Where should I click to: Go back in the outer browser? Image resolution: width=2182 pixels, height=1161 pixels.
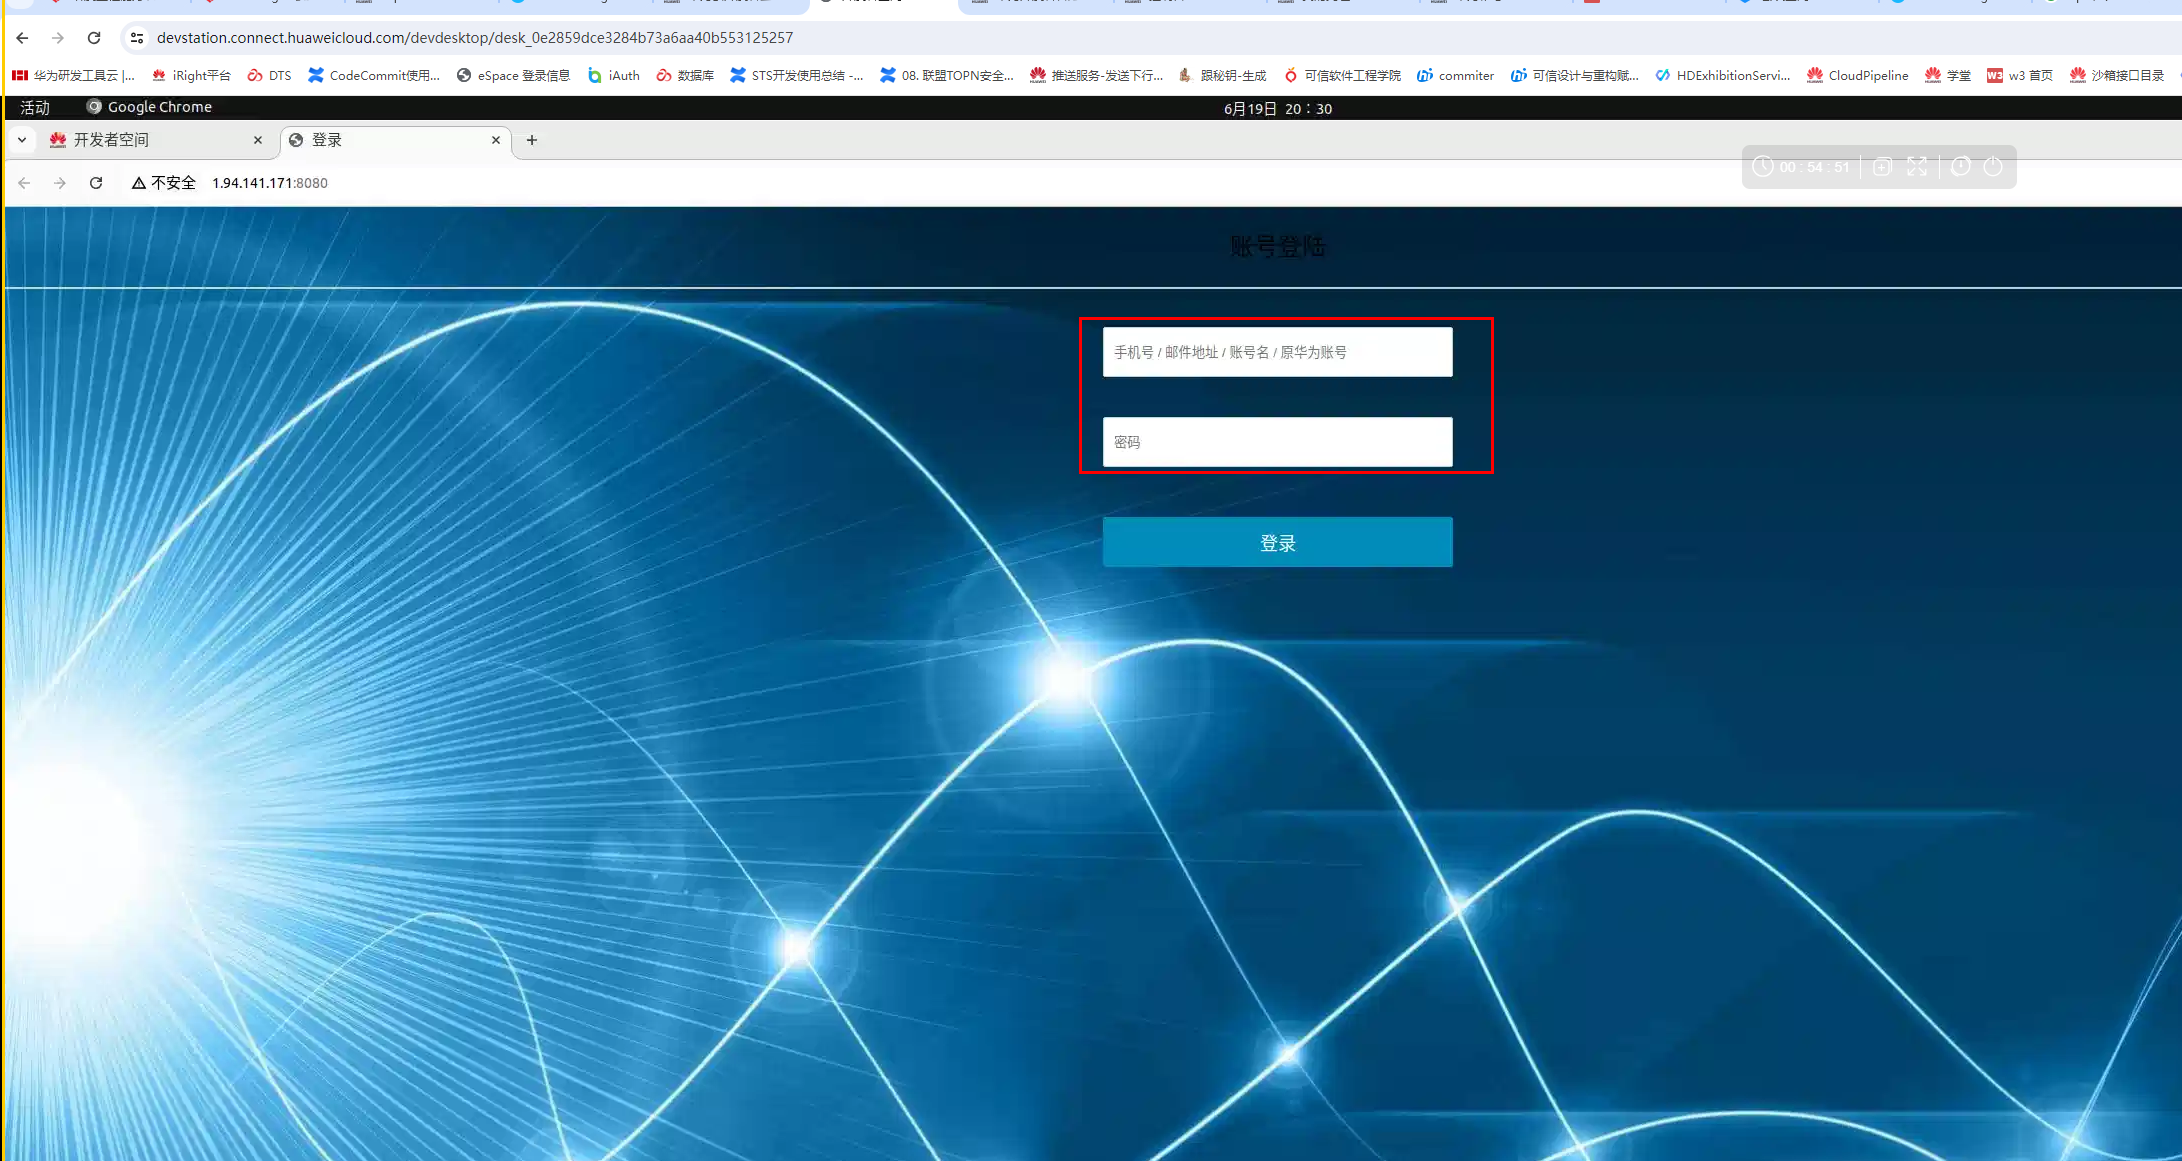click(x=22, y=38)
